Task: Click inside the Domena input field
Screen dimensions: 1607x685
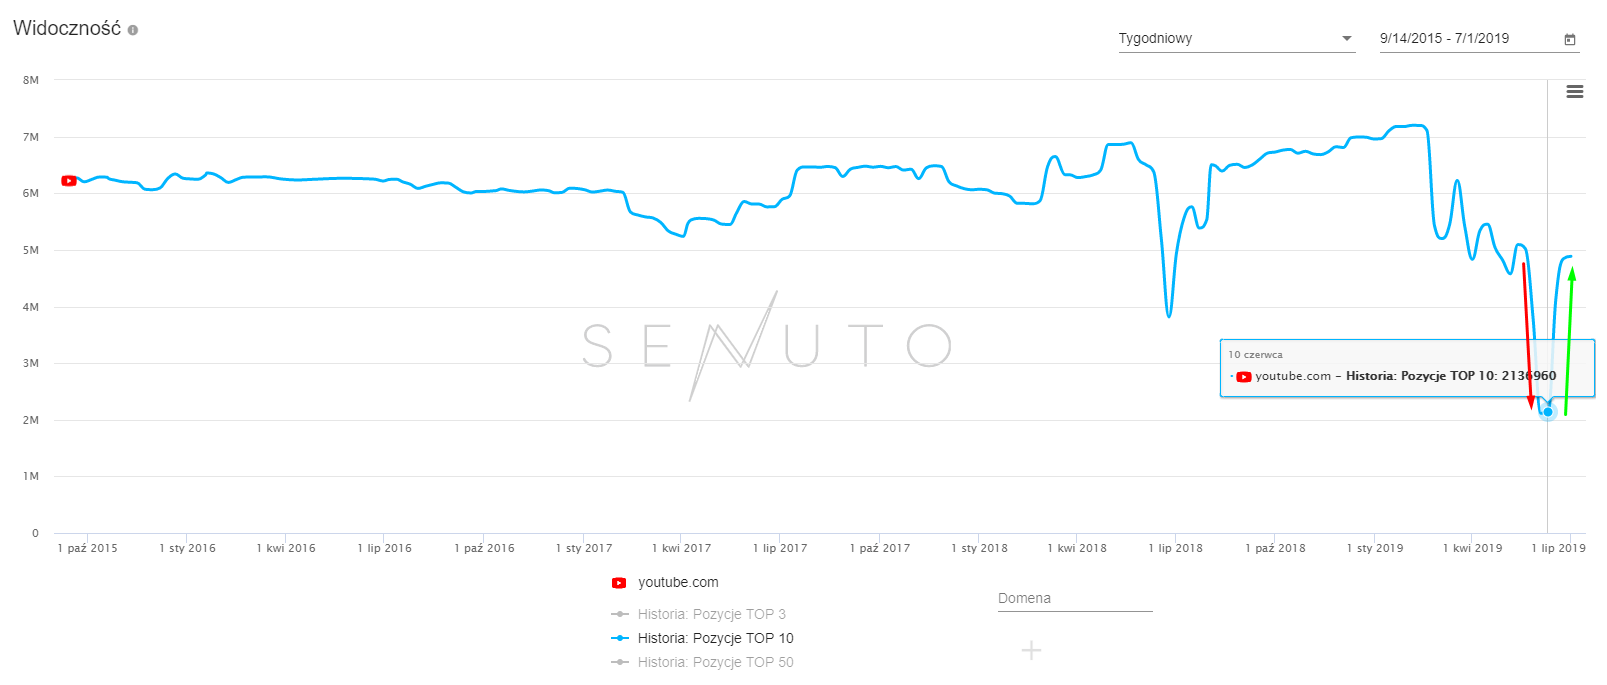Action: (x=1075, y=599)
